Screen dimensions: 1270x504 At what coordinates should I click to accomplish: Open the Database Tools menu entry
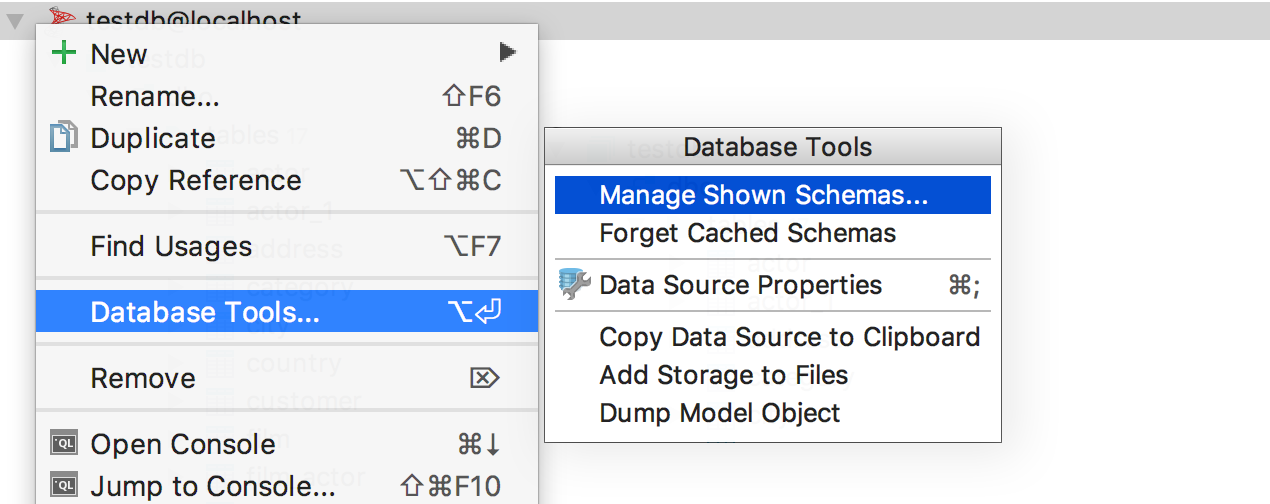[x=287, y=312]
